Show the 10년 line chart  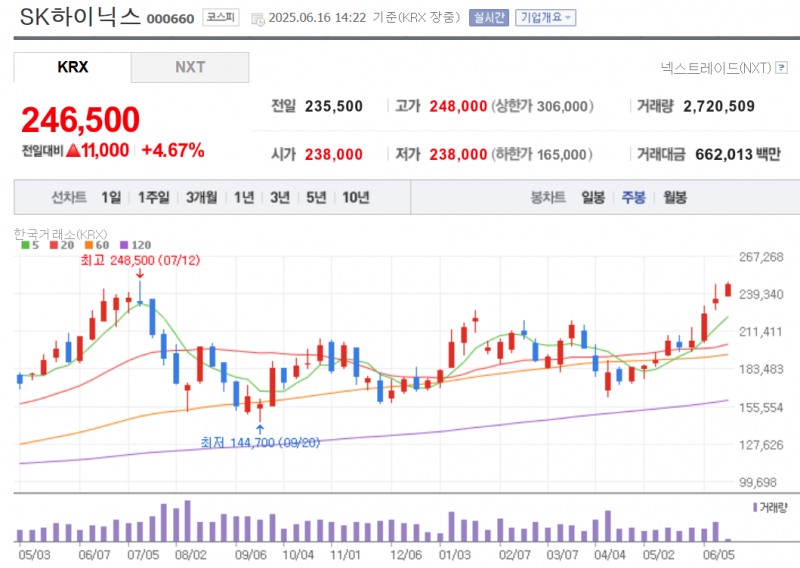(355, 197)
